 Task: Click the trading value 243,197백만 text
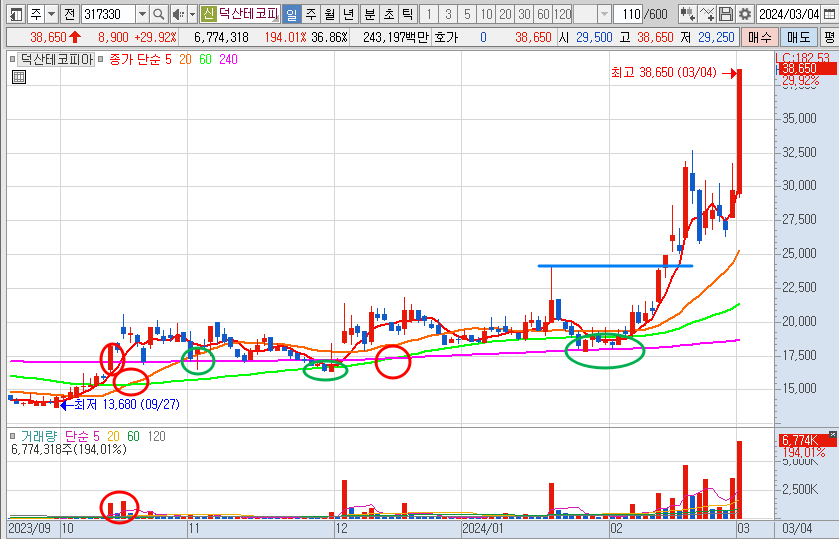point(395,37)
